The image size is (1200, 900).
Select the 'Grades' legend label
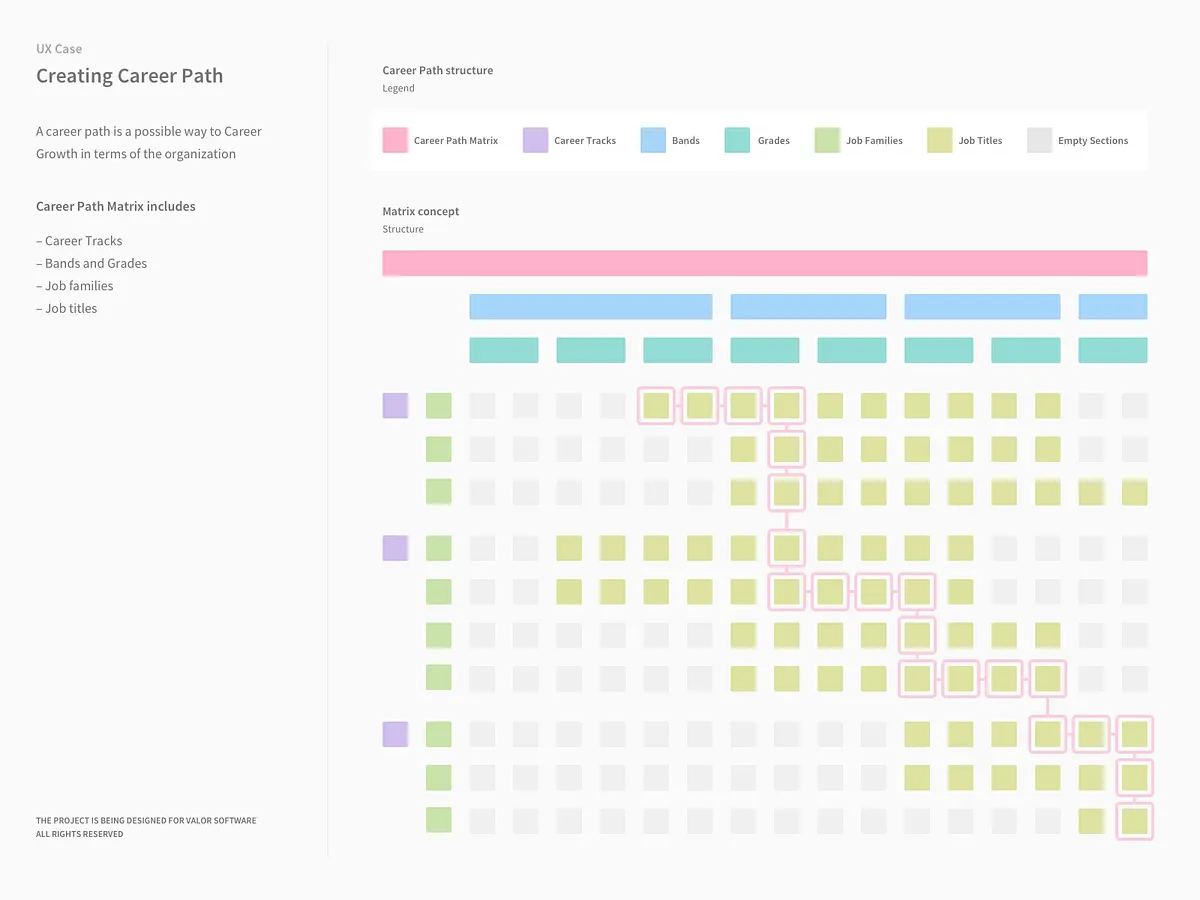774,141
